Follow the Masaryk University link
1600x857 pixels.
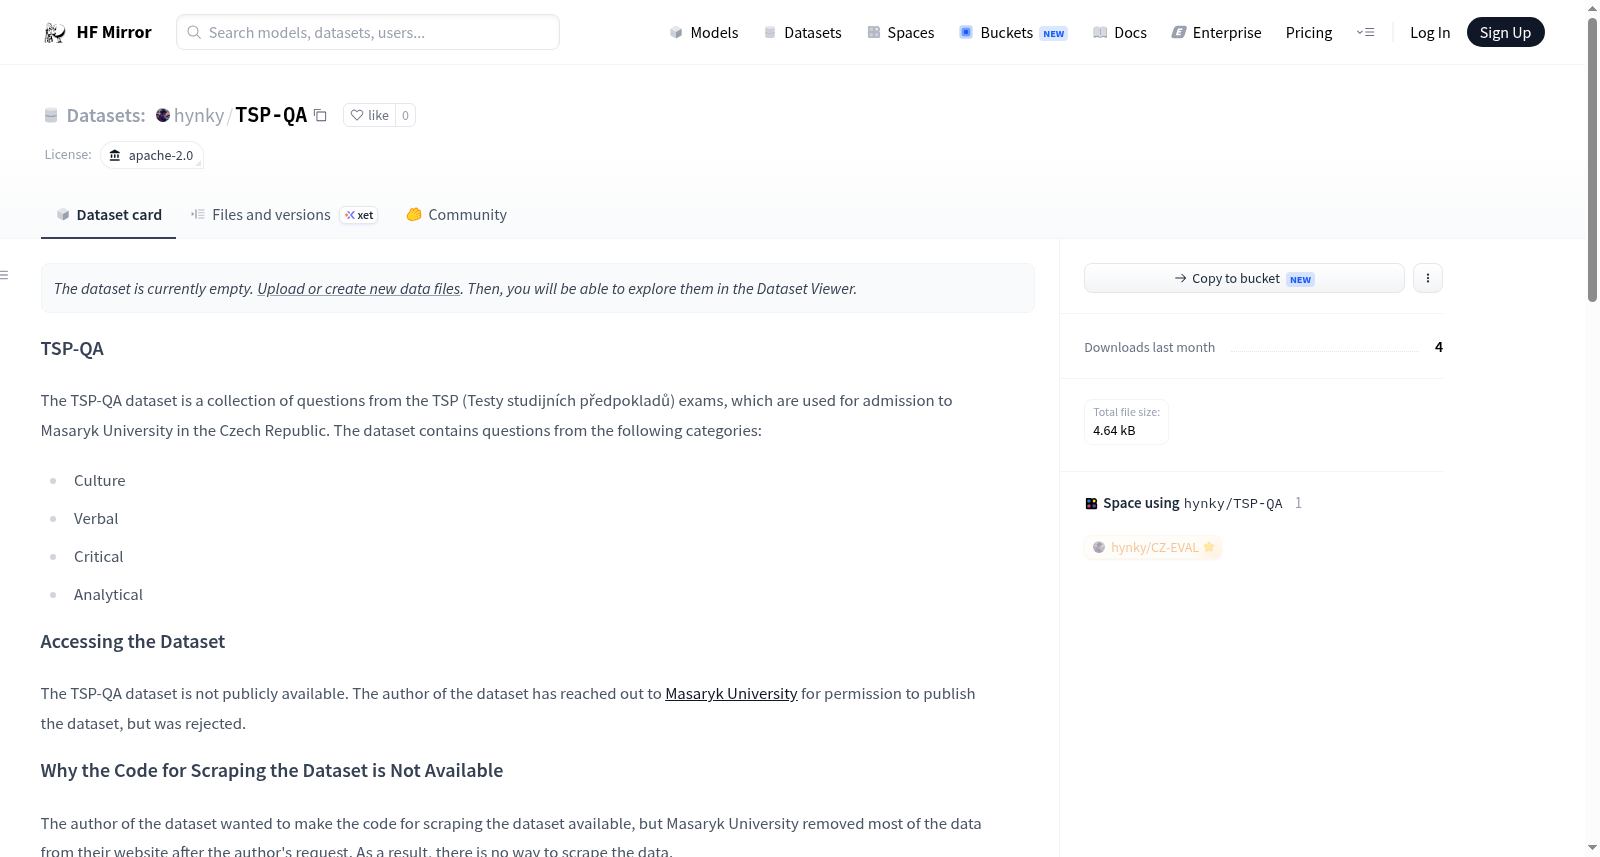(x=731, y=694)
